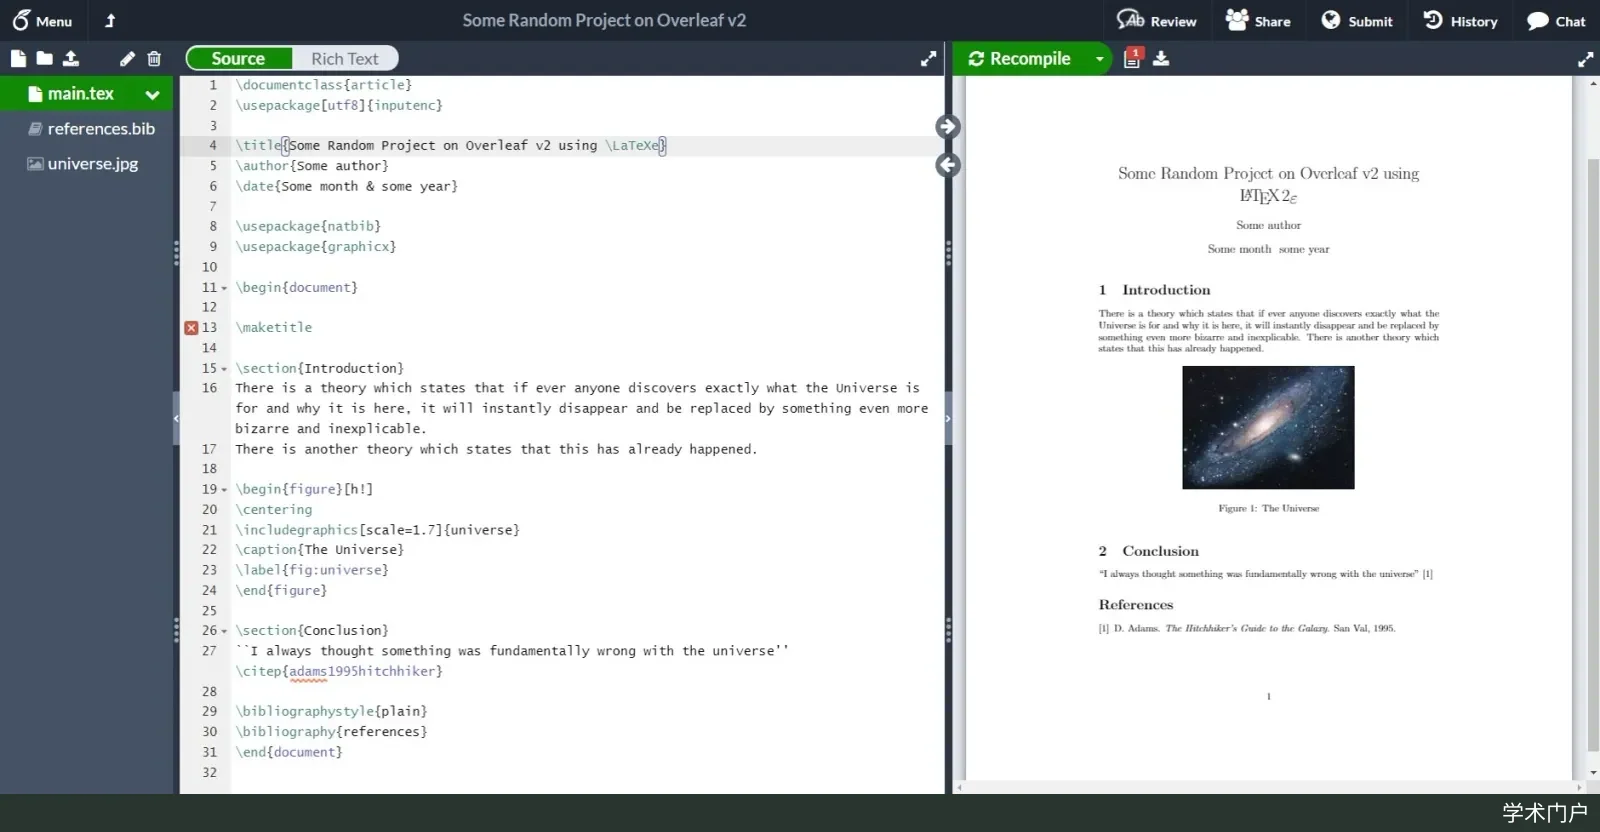Click the project title in the header

pos(604,20)
